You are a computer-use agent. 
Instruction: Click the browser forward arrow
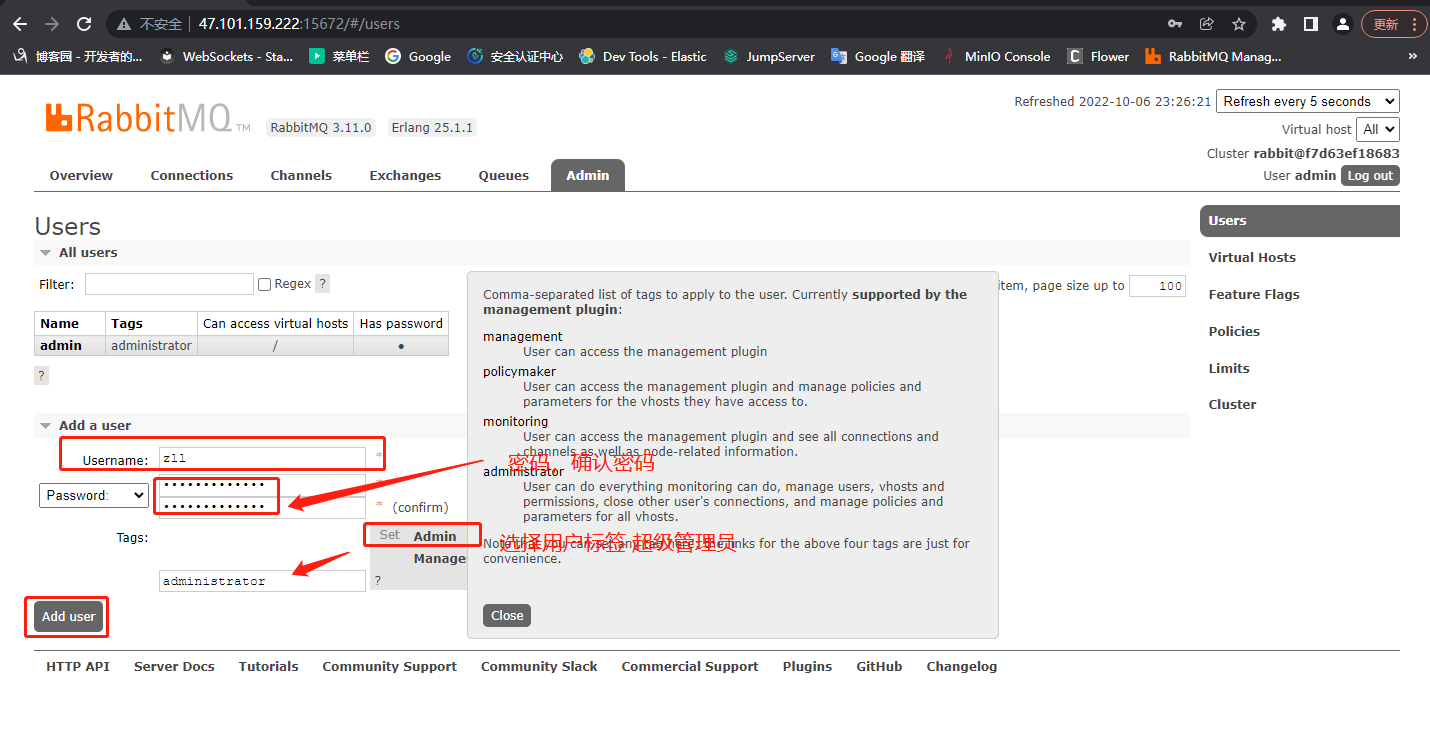click(52, 24)
